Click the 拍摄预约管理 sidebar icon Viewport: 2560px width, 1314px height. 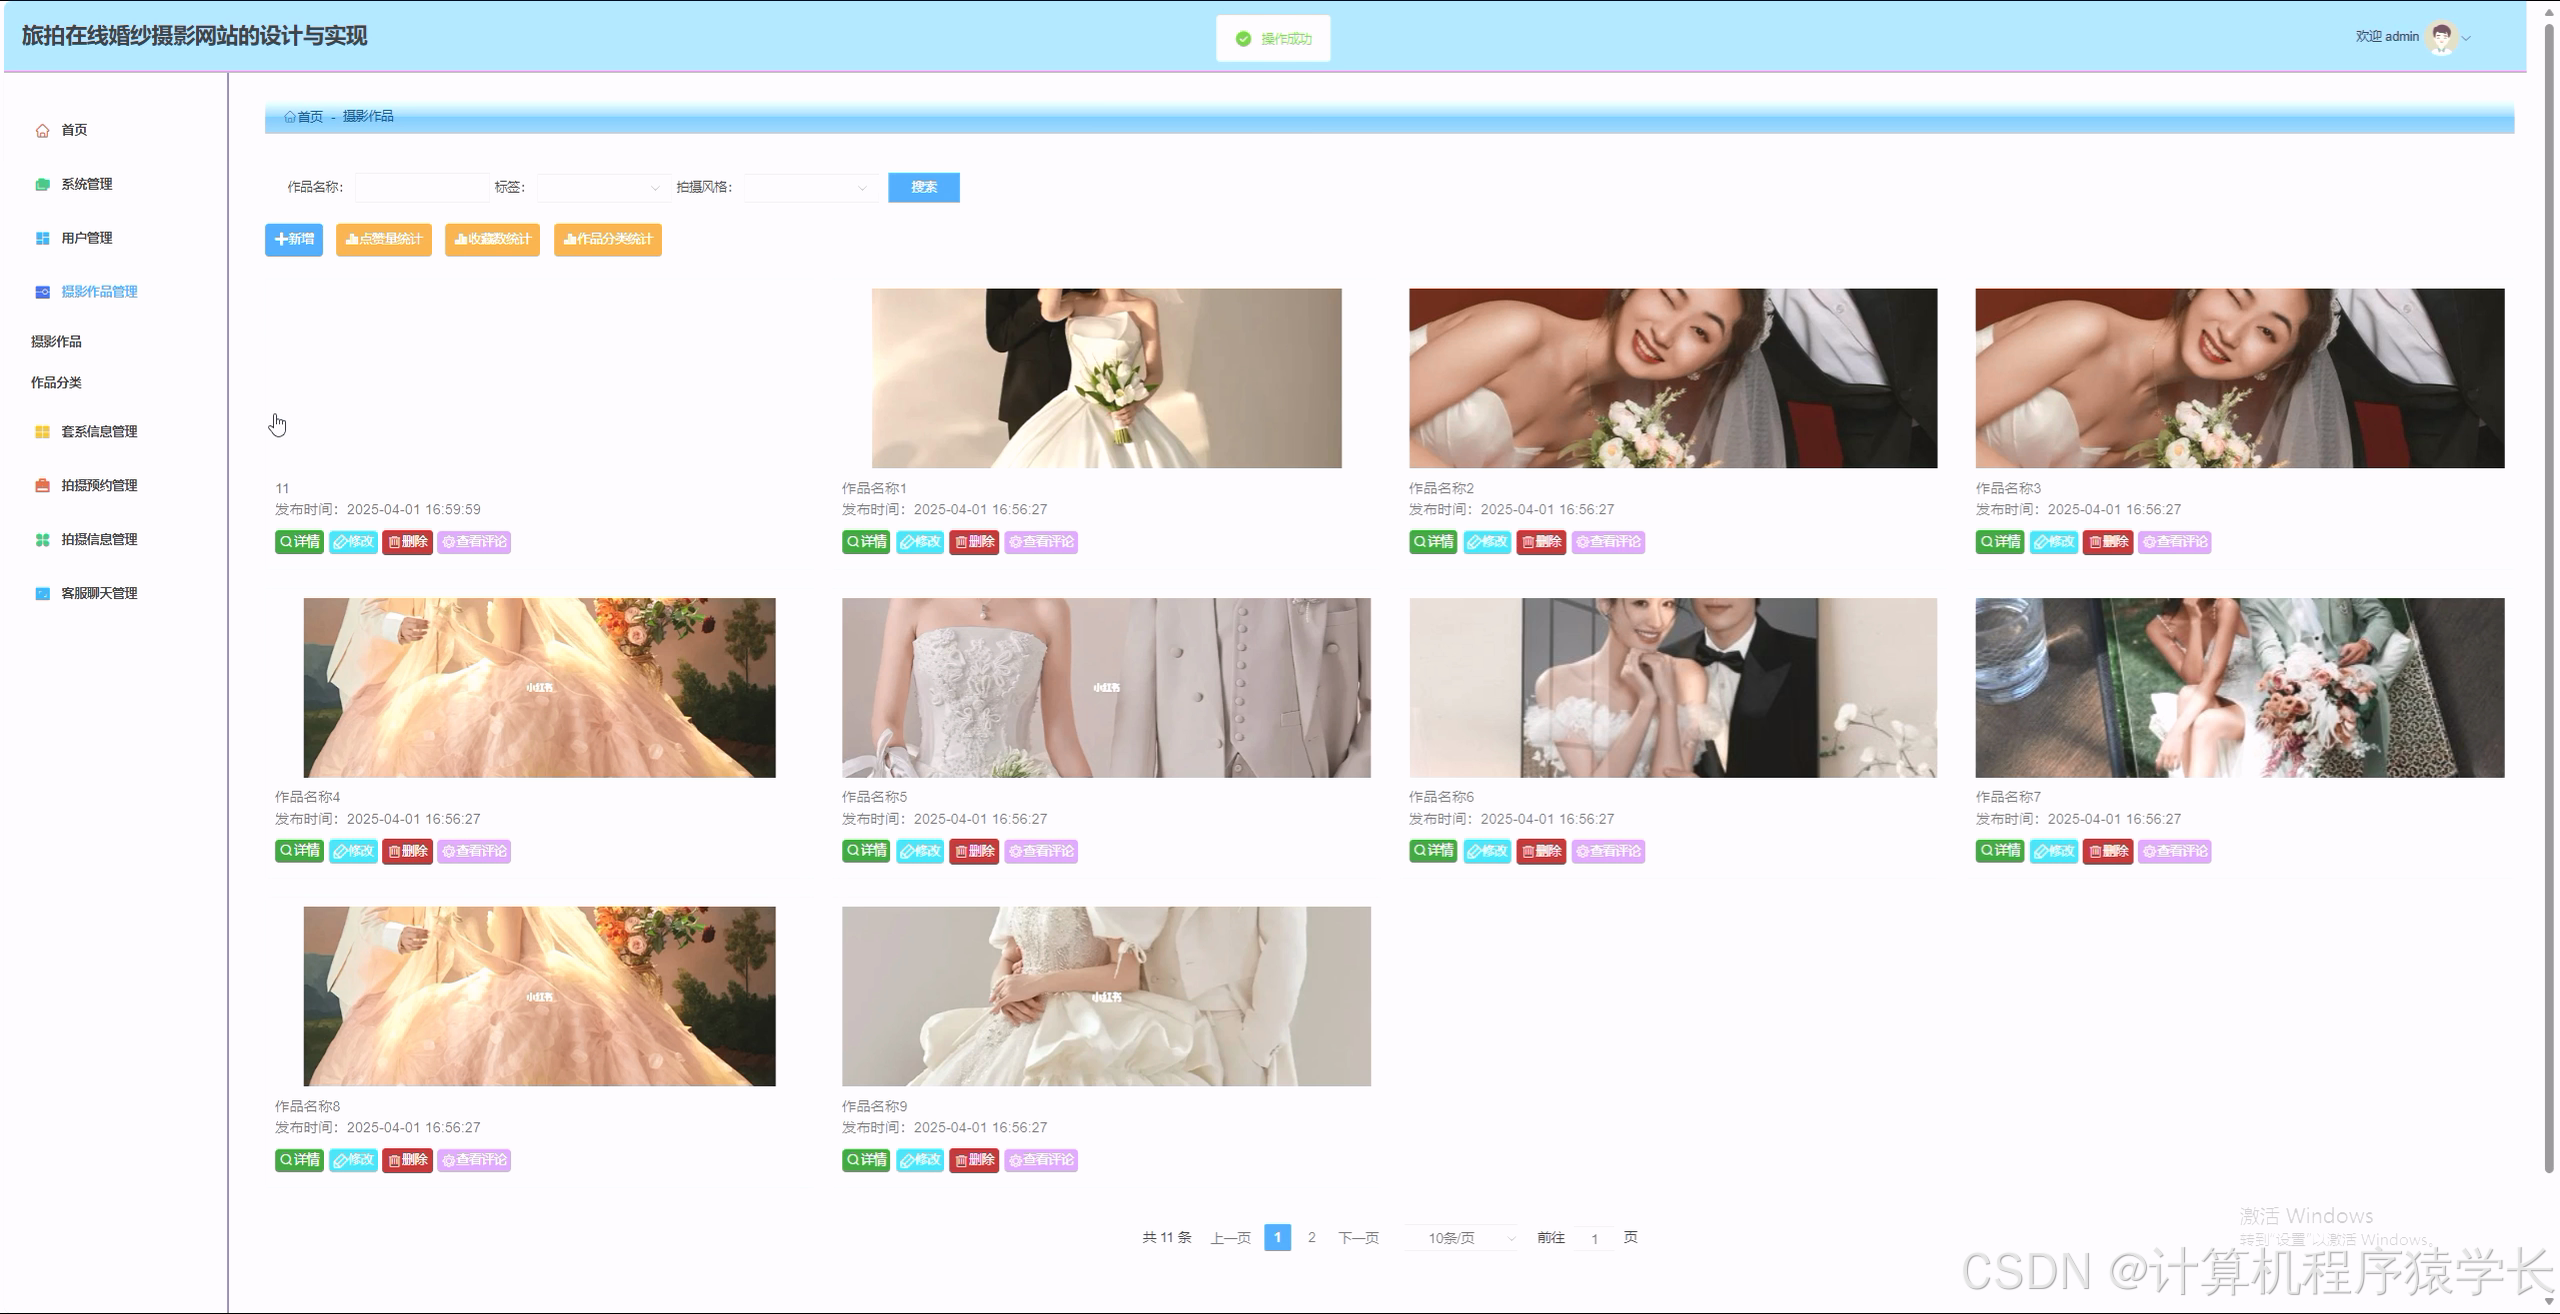(42, 486)
